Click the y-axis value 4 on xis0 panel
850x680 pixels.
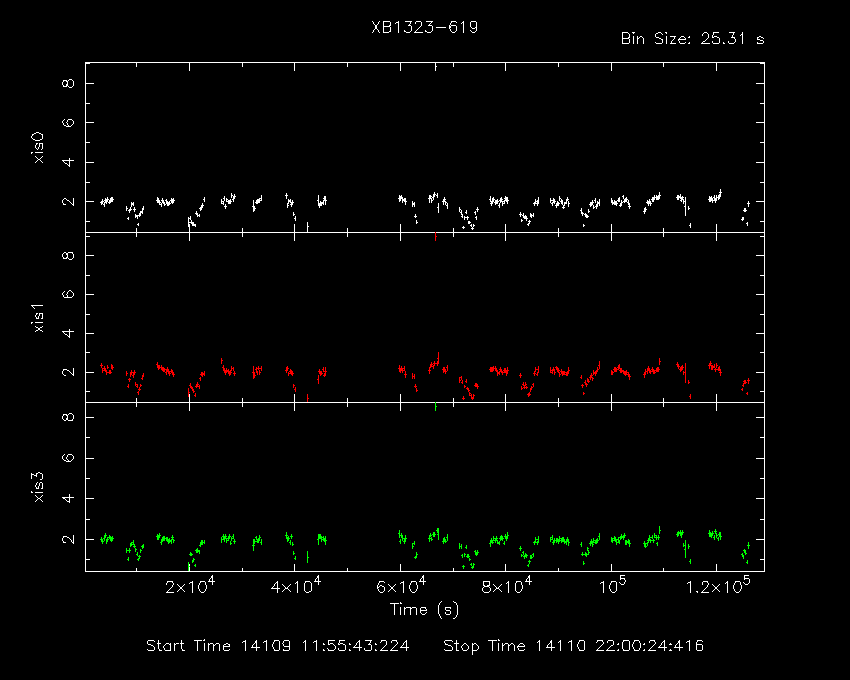pyautogui.click(x=68, y=162)
